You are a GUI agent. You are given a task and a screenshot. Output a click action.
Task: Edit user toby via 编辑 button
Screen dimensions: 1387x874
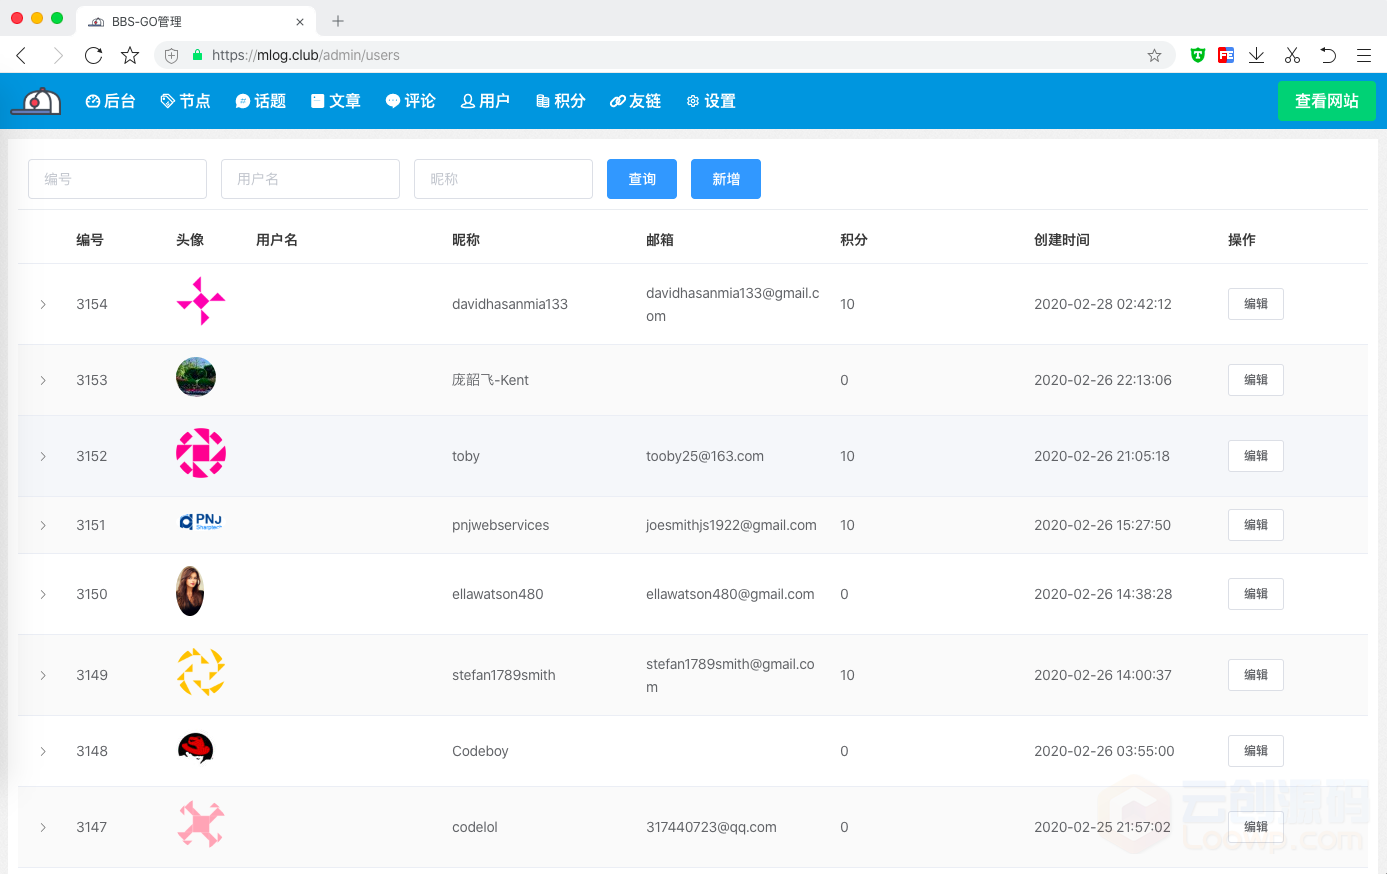click(x=1256, y=456)
